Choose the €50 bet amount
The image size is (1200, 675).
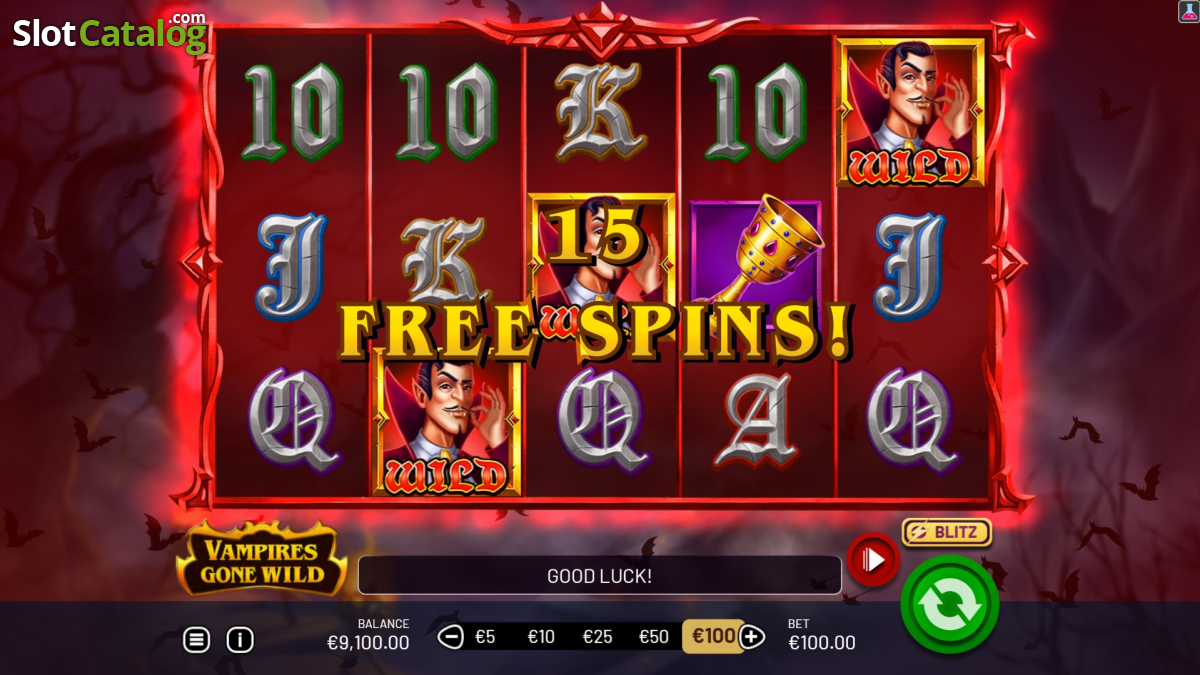[654, 637]
